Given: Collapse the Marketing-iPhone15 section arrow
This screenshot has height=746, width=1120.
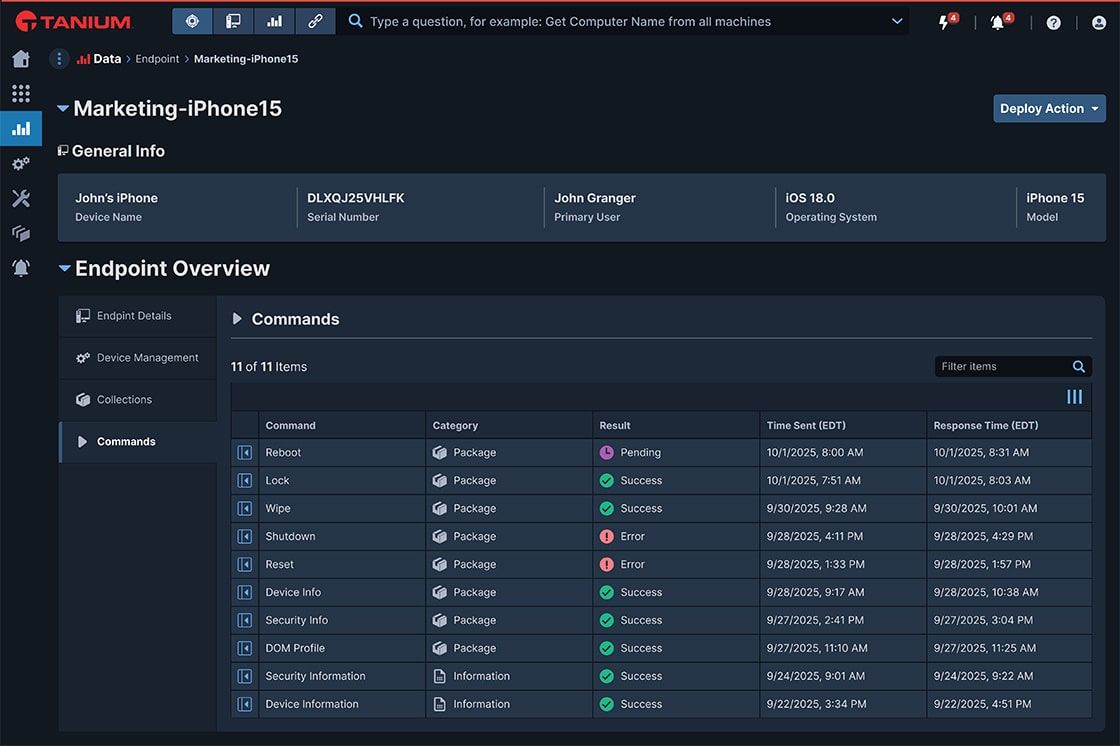Looking at the screenshot, I should click(63, 109).
